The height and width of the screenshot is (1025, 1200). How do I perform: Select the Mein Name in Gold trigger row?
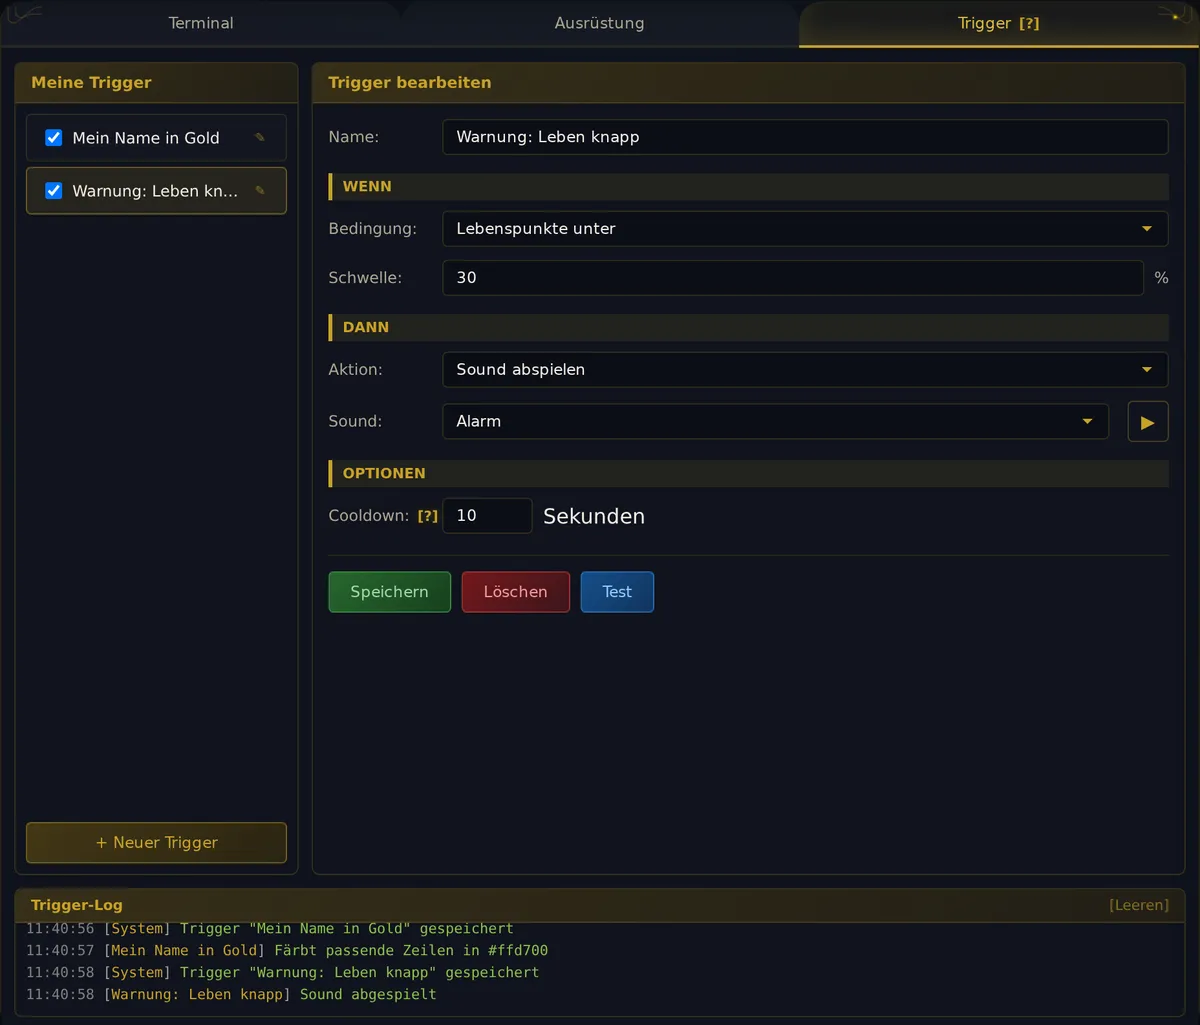pyautogui.click(x=156, y=138)
